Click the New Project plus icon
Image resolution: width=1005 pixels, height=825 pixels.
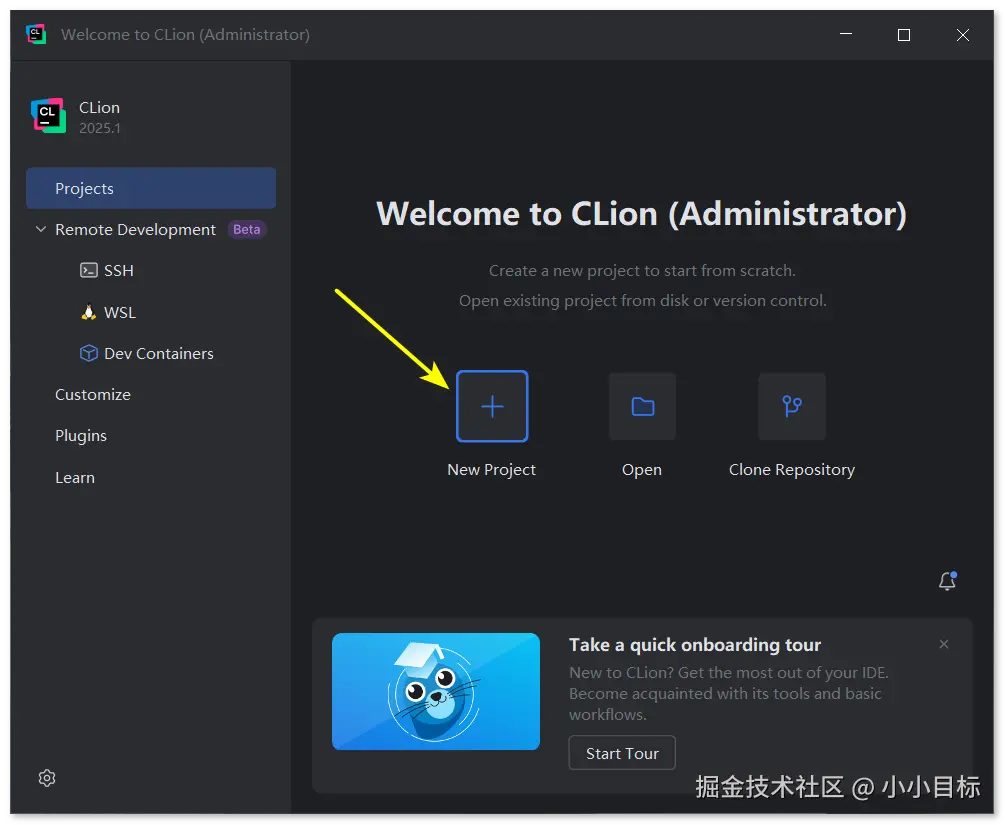tap(492, 406)
